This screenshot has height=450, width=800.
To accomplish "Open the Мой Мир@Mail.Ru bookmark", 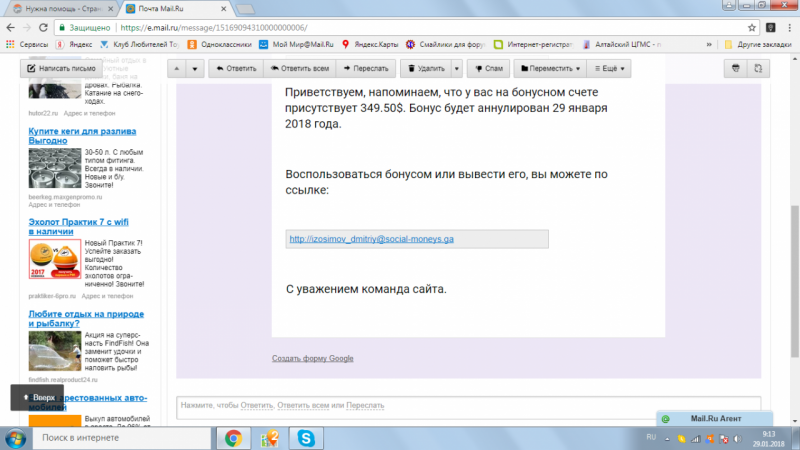I will (296, 44).
